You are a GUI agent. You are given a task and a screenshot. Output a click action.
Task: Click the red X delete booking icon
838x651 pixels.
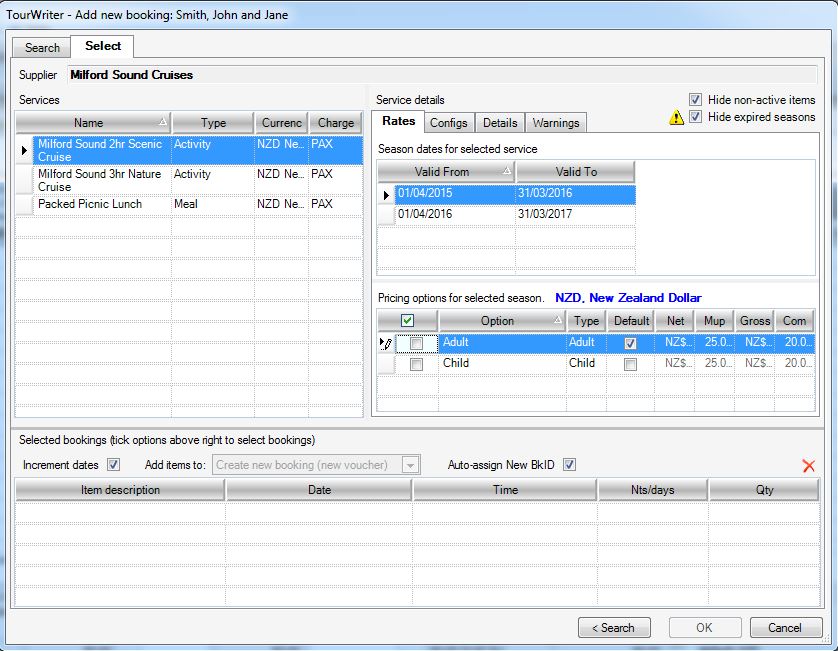pyautogui.click(x=808, y=466)
